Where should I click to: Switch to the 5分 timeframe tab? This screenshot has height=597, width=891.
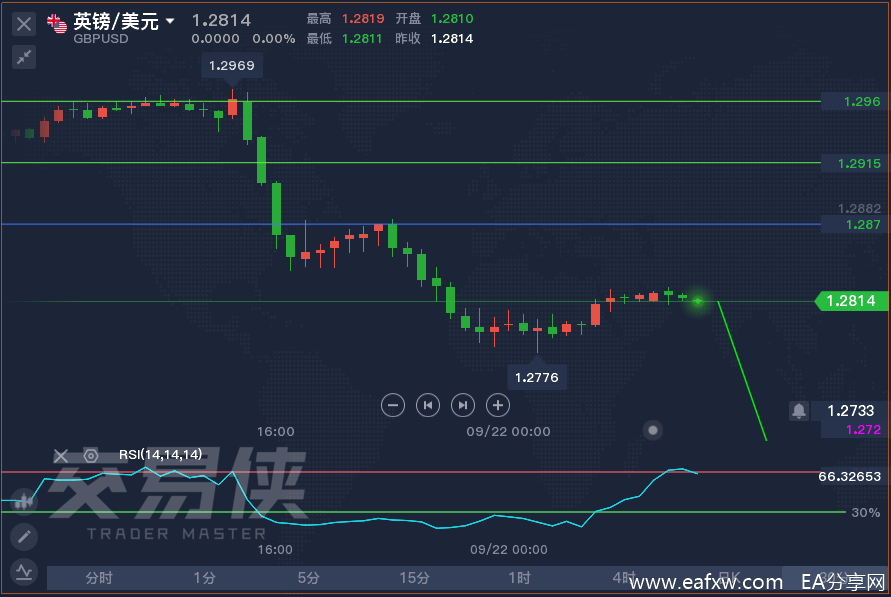pos(309,578)
